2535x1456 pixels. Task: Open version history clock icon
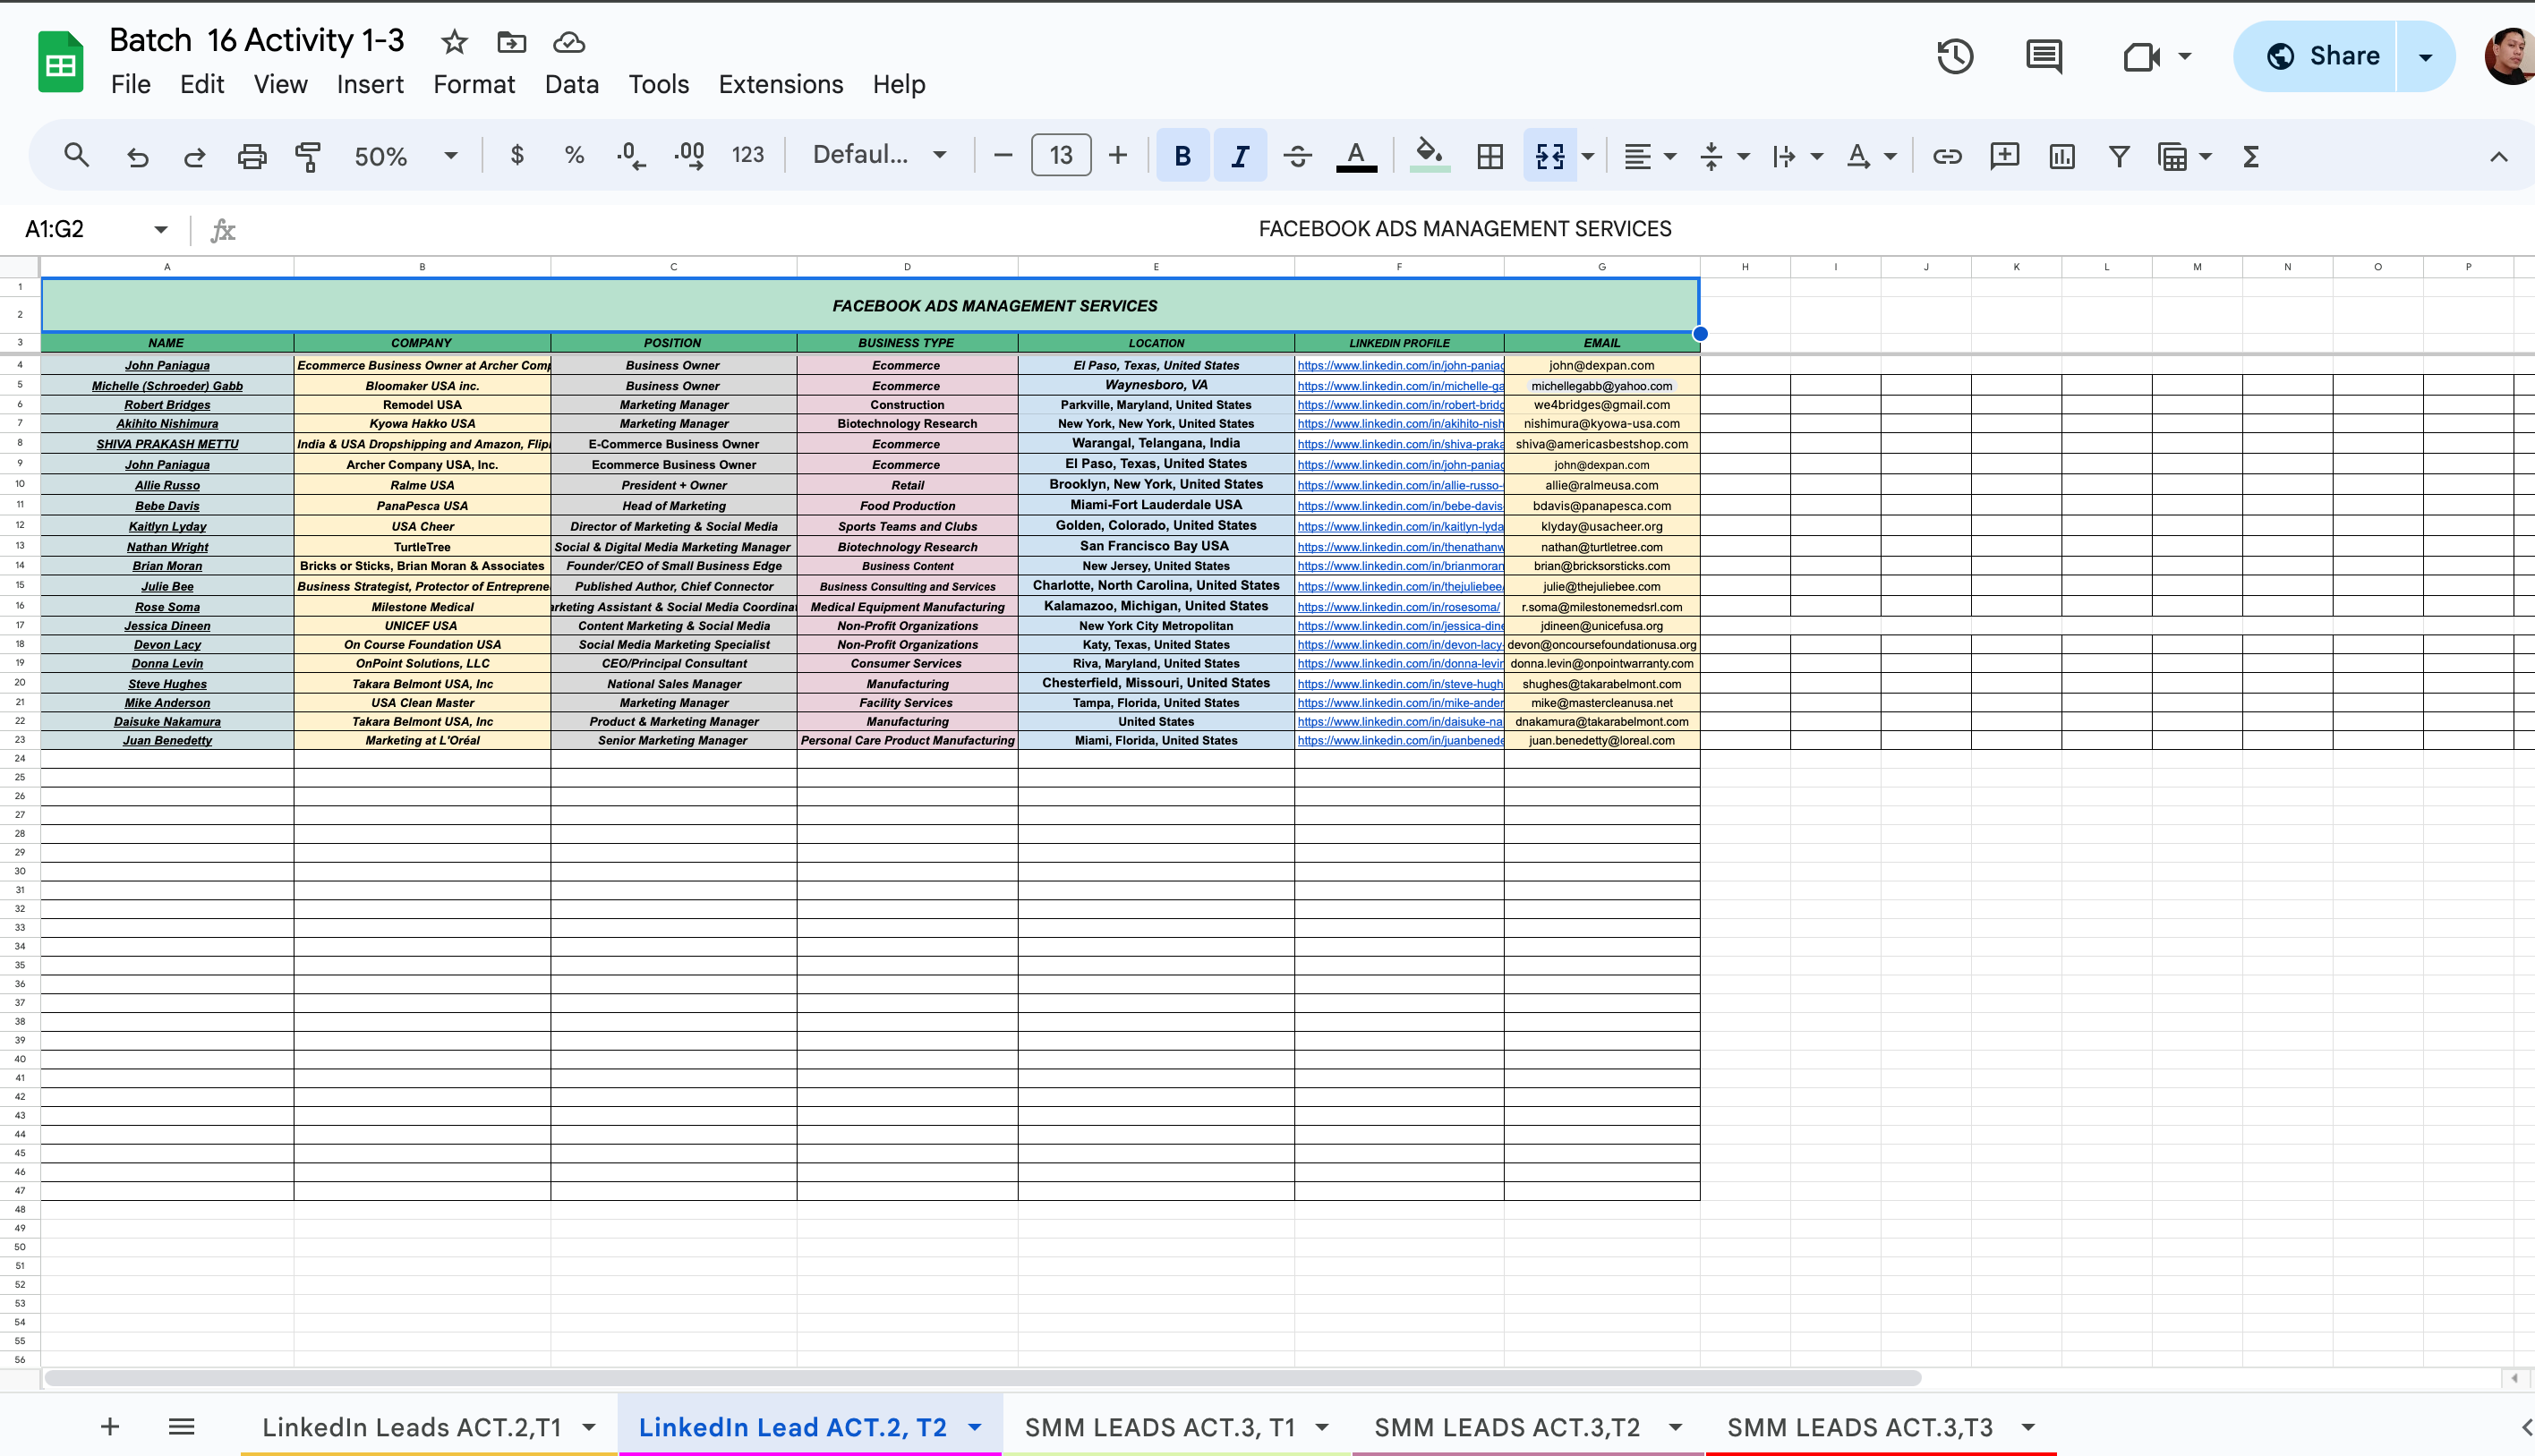tap(1954, 56)
